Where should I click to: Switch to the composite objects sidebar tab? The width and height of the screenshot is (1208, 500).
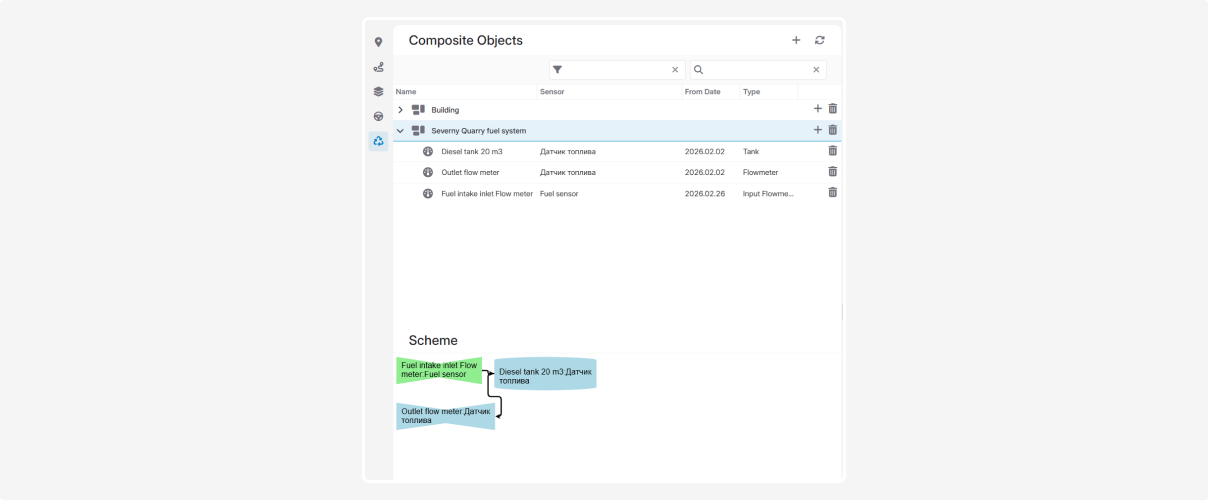(378, 141)
